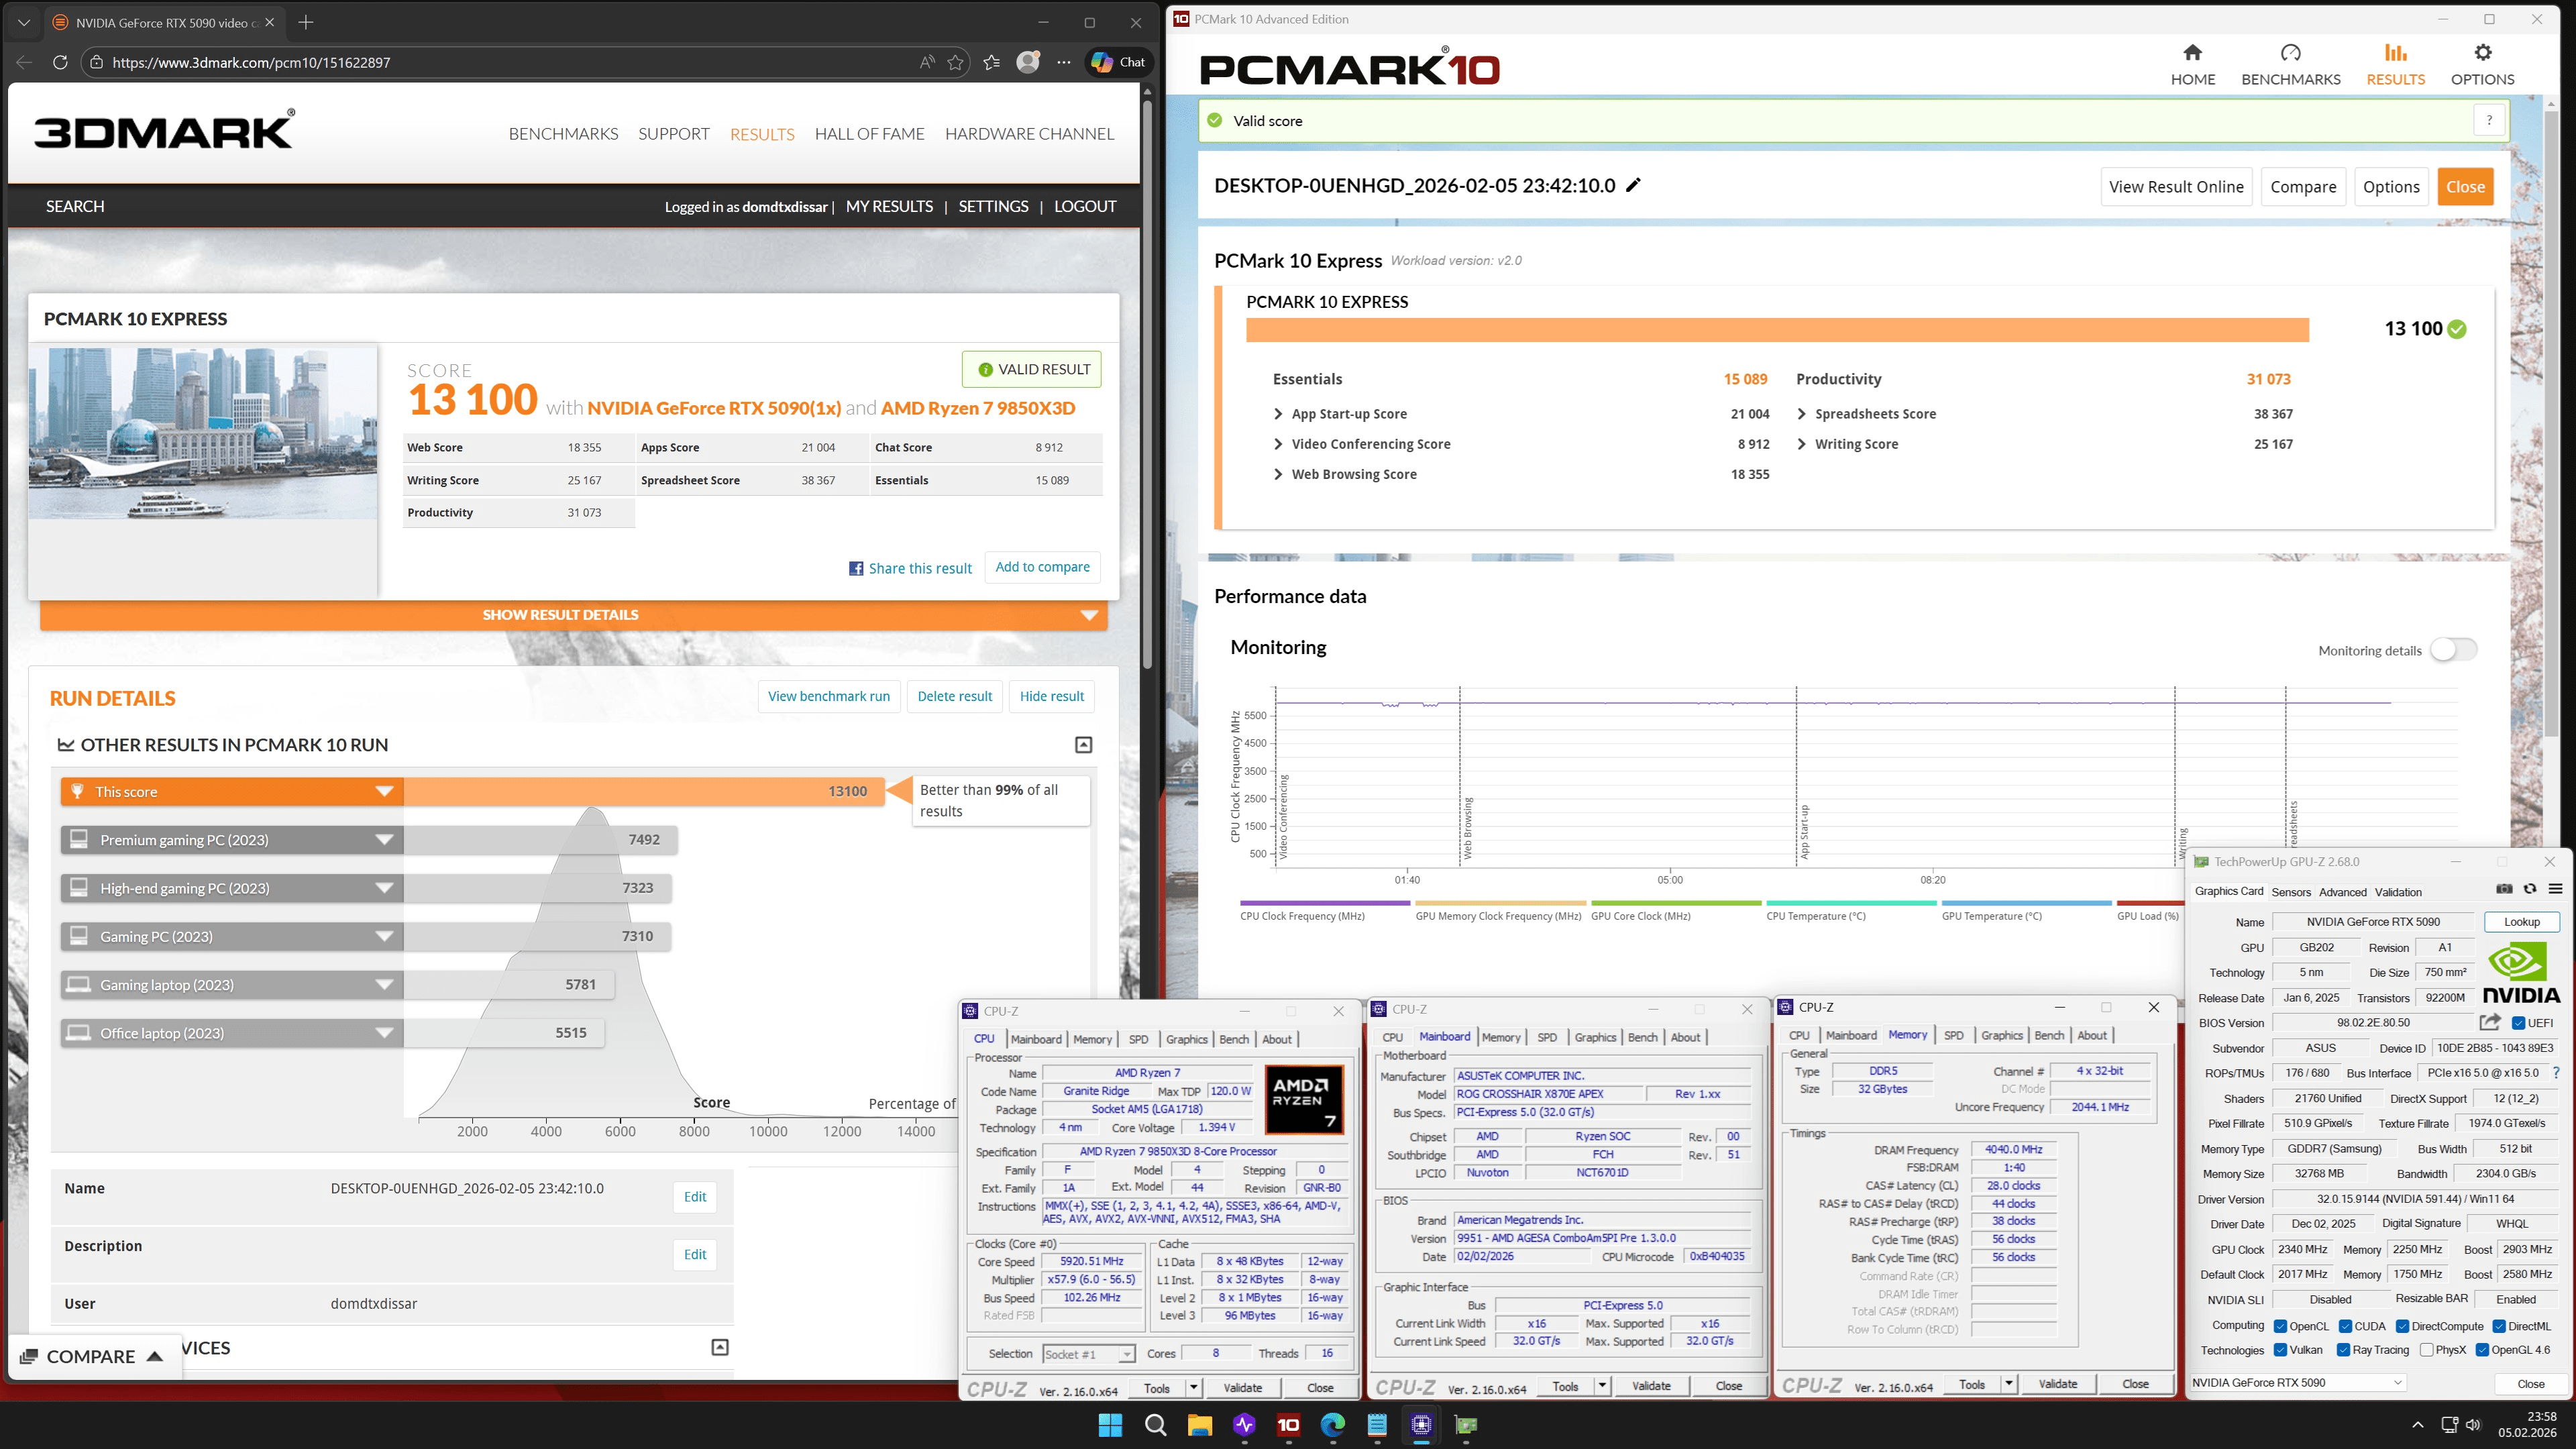Click the Facebook share icon on 3DMark result
Image resolution: width=2576 pixels, height=1449 pixels.
pos(856,568)
